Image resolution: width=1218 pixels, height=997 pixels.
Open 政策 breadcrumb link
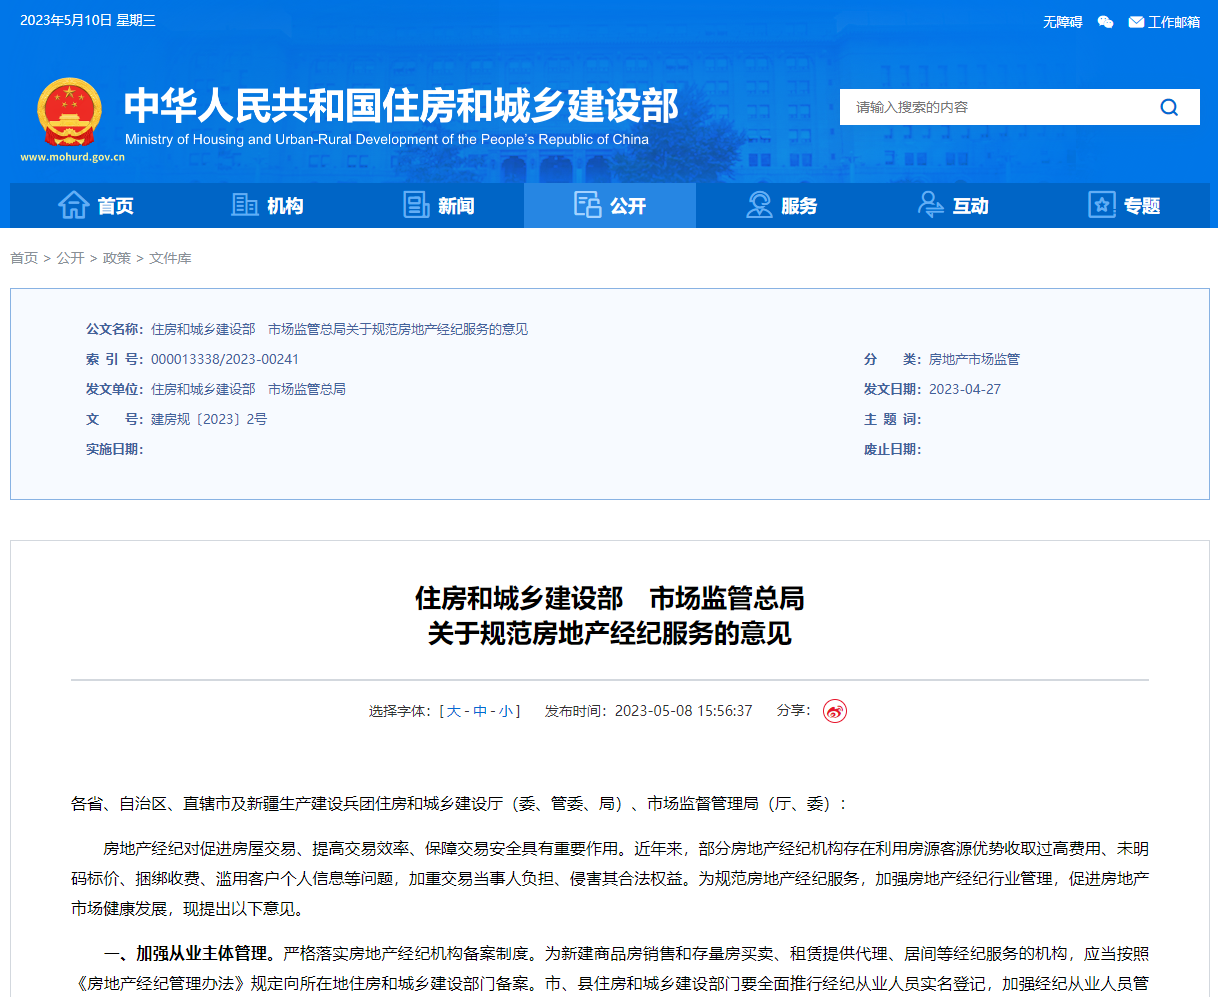pos(117,258)
